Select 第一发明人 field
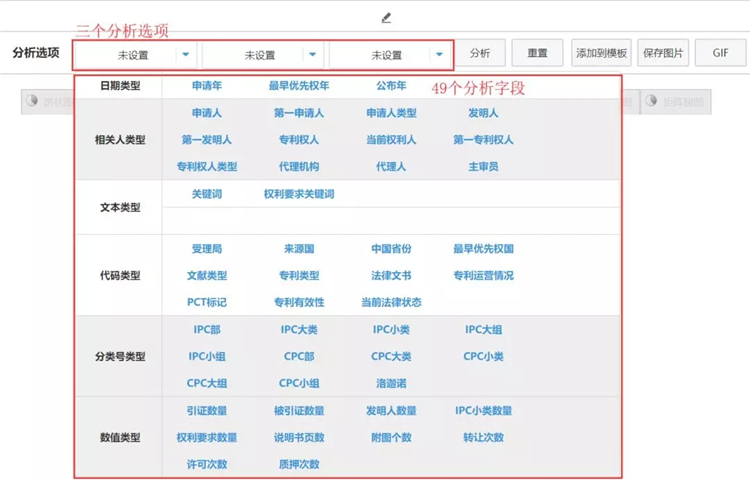This screenshot has width=750, height=481. (207, 140)
